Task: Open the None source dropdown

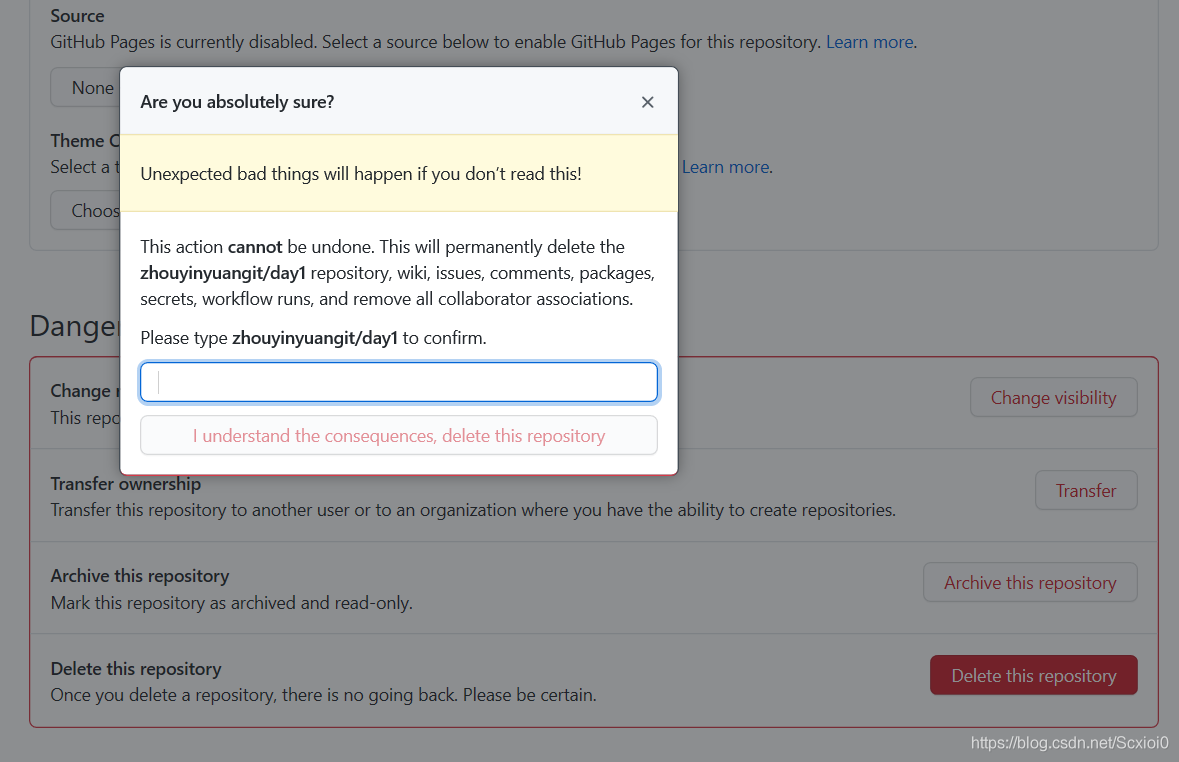Action: (x=86, y=87)
